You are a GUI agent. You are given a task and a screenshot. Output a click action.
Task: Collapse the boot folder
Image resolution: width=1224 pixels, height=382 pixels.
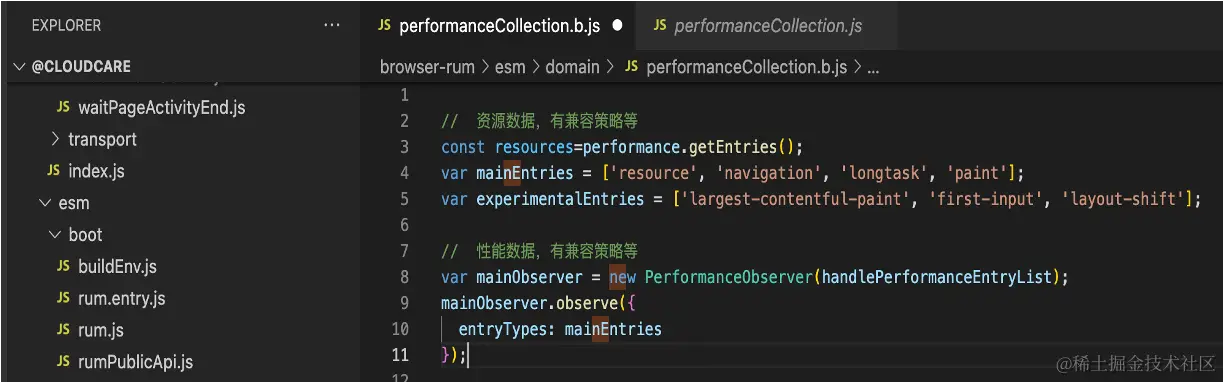(55, 235)
